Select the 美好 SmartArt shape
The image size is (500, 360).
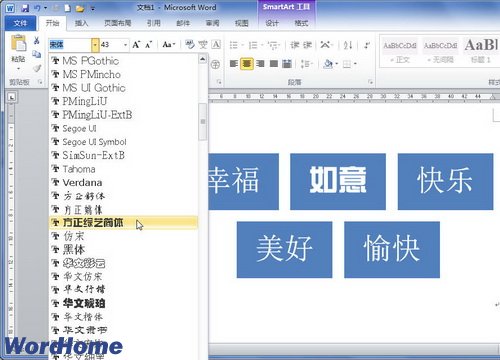284,249
